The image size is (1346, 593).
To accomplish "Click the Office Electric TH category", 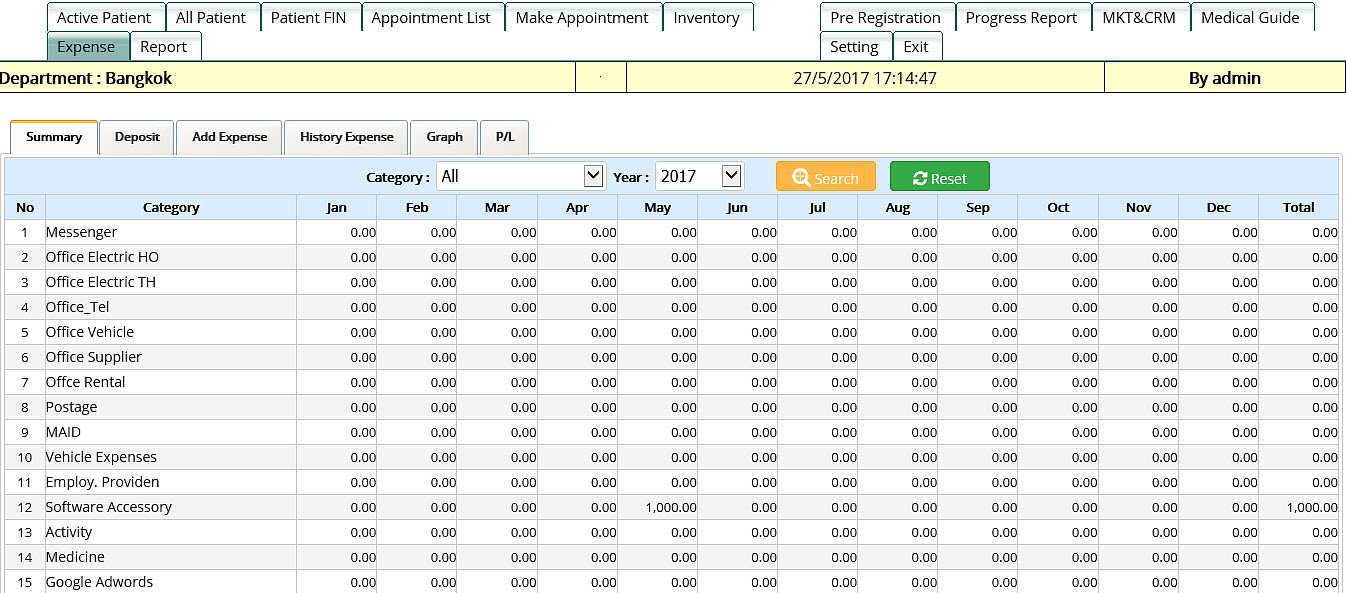I will pos(101,282).
